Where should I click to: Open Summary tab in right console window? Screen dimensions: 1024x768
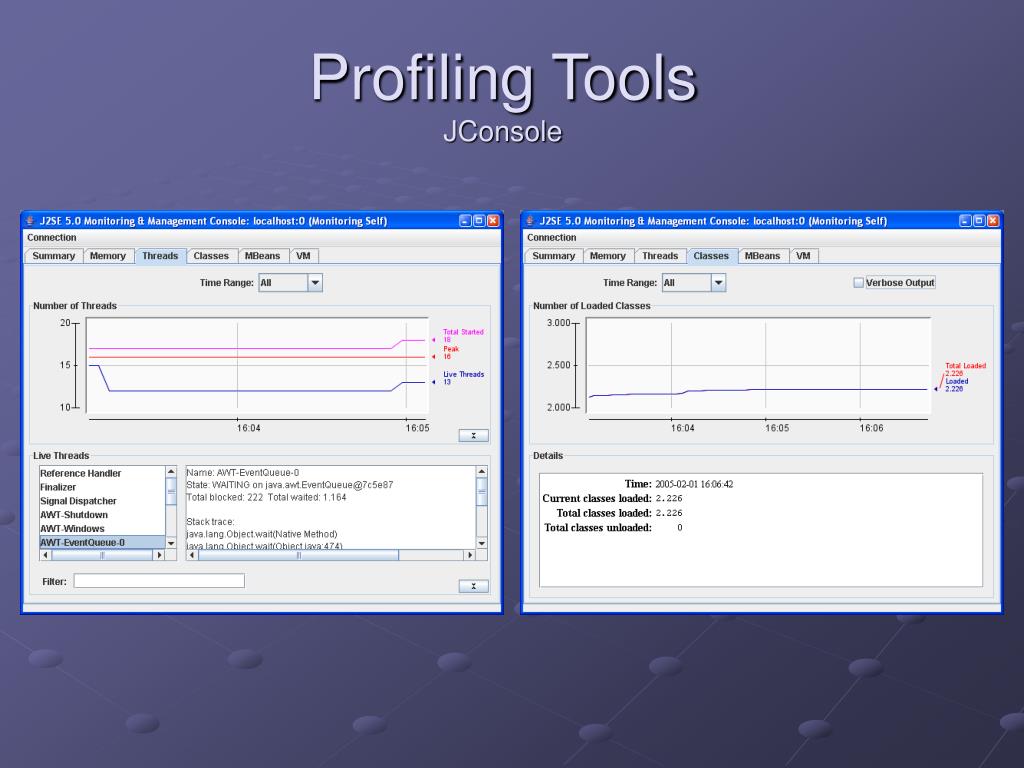pyautogui.click(x=553, y=256)
